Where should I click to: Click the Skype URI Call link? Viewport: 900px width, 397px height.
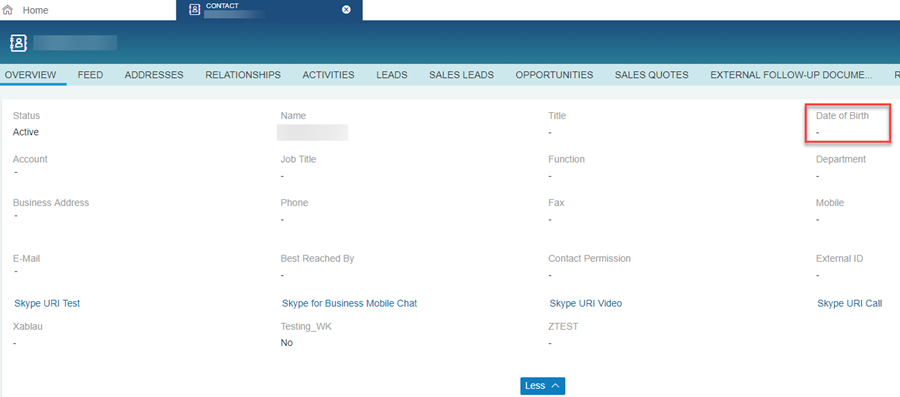[x=849, y=303]
